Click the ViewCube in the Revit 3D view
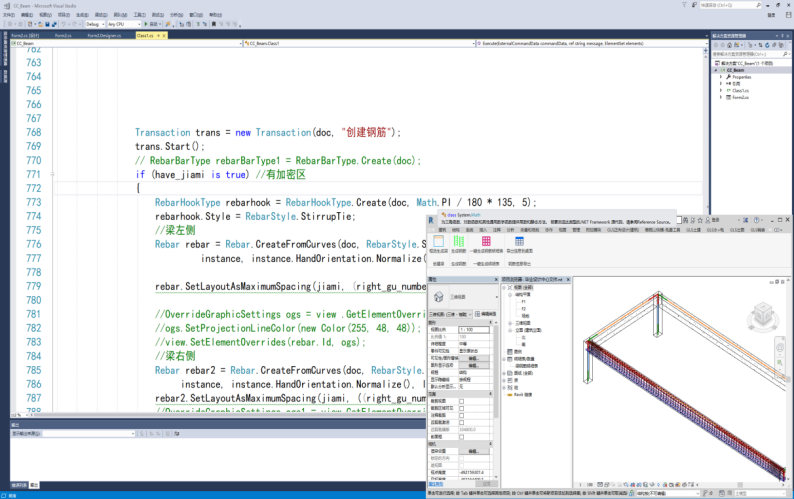Viewport: 794px width, 499px height. [x=763, y=315]
